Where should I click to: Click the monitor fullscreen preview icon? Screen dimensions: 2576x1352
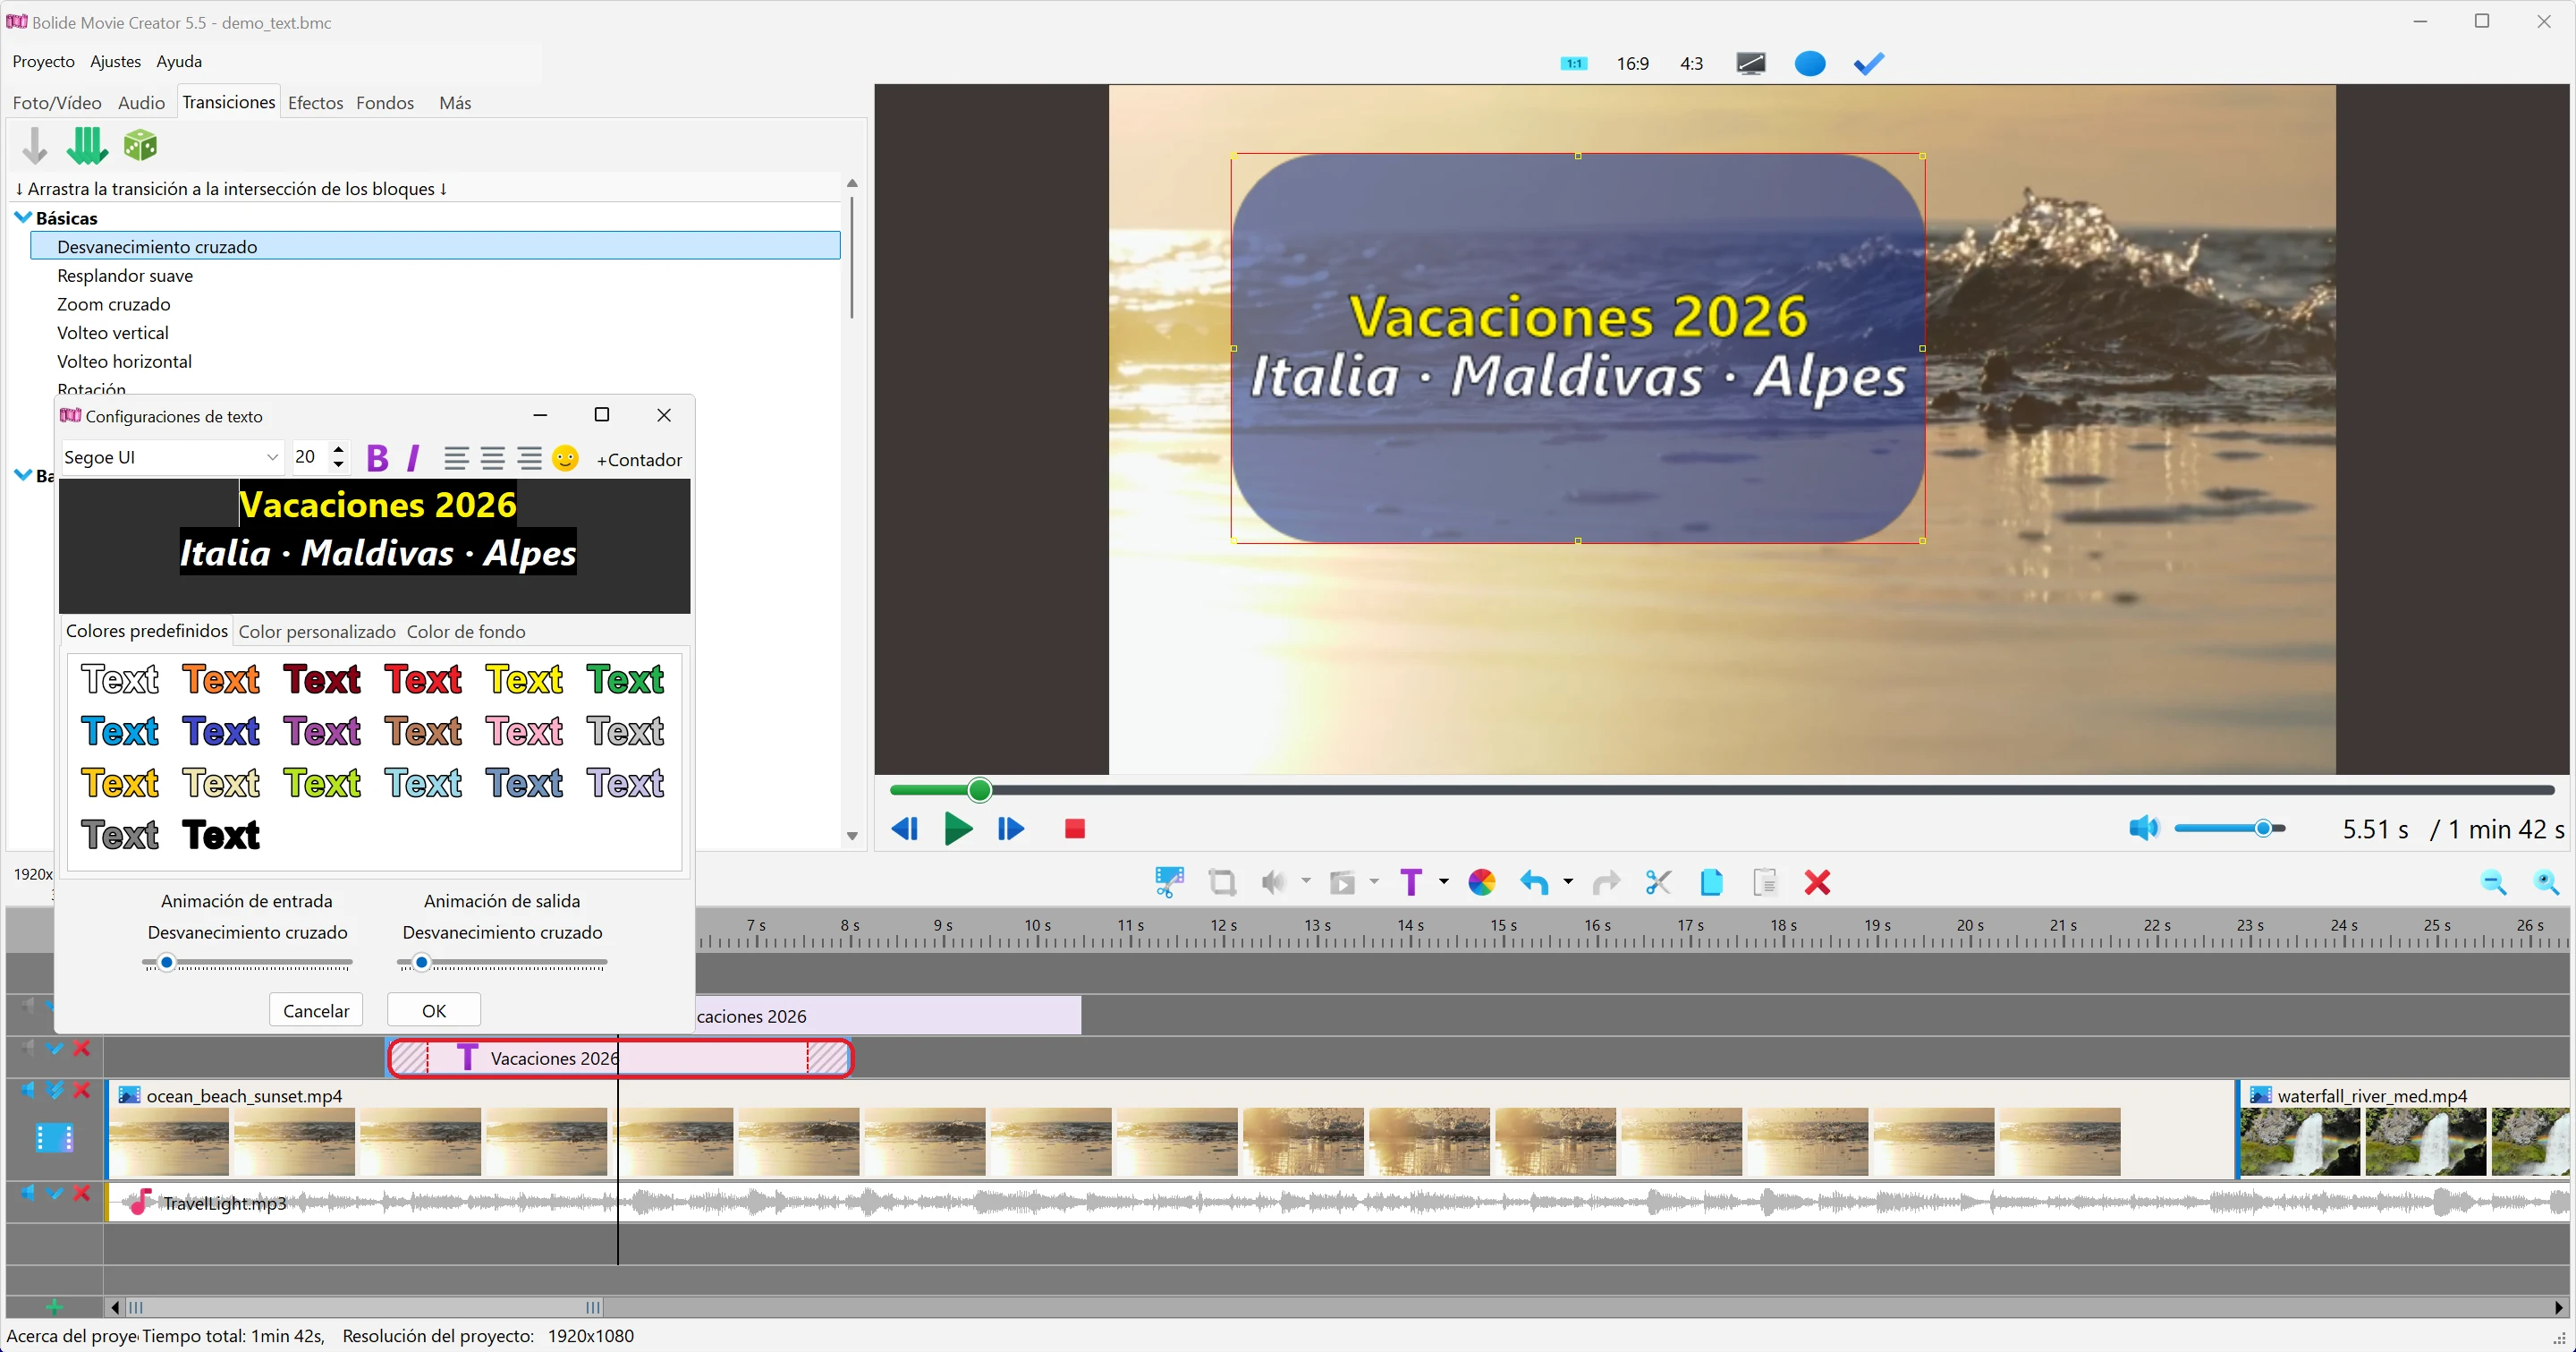[x=1751, y=64]
